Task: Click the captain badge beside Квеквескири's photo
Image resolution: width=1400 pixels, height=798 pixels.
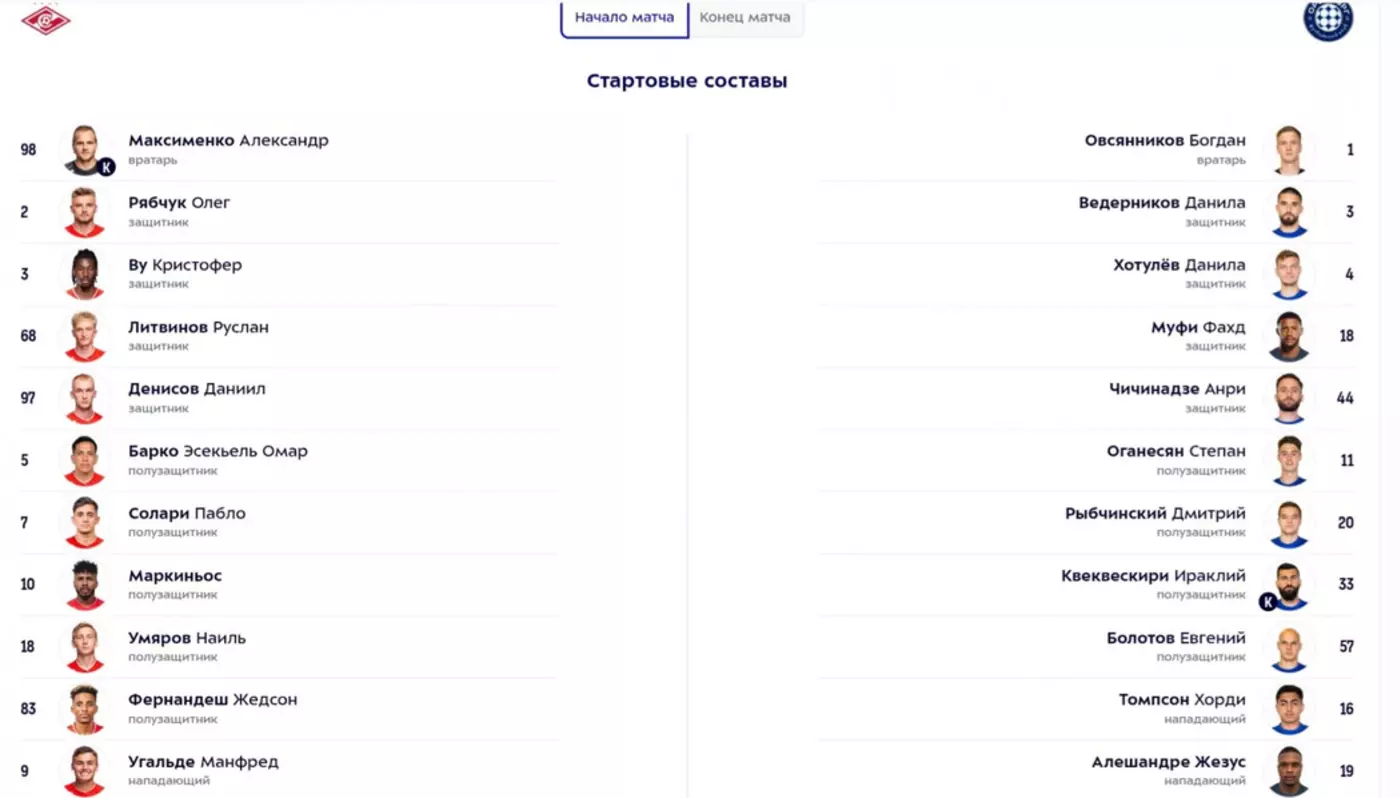Action: [x=1268, y=601]
